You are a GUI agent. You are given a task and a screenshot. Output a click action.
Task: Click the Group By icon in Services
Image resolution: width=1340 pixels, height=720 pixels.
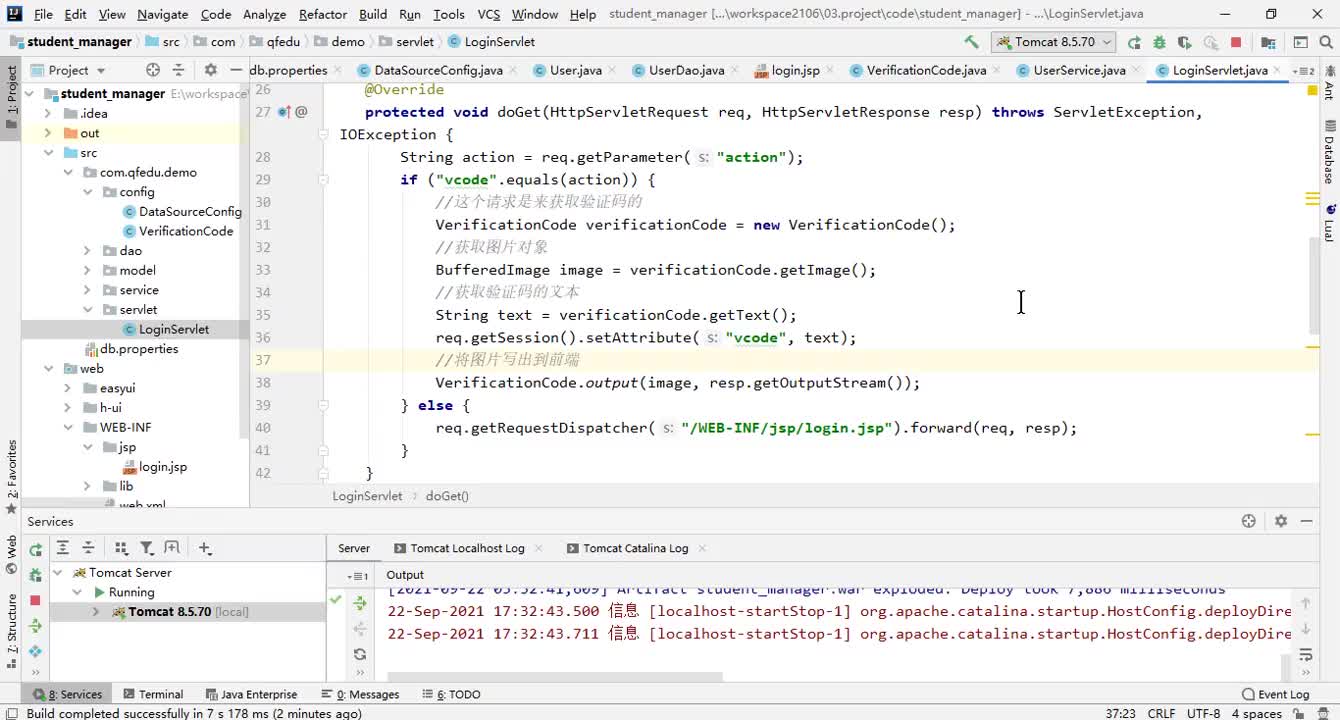pos(121,548)
